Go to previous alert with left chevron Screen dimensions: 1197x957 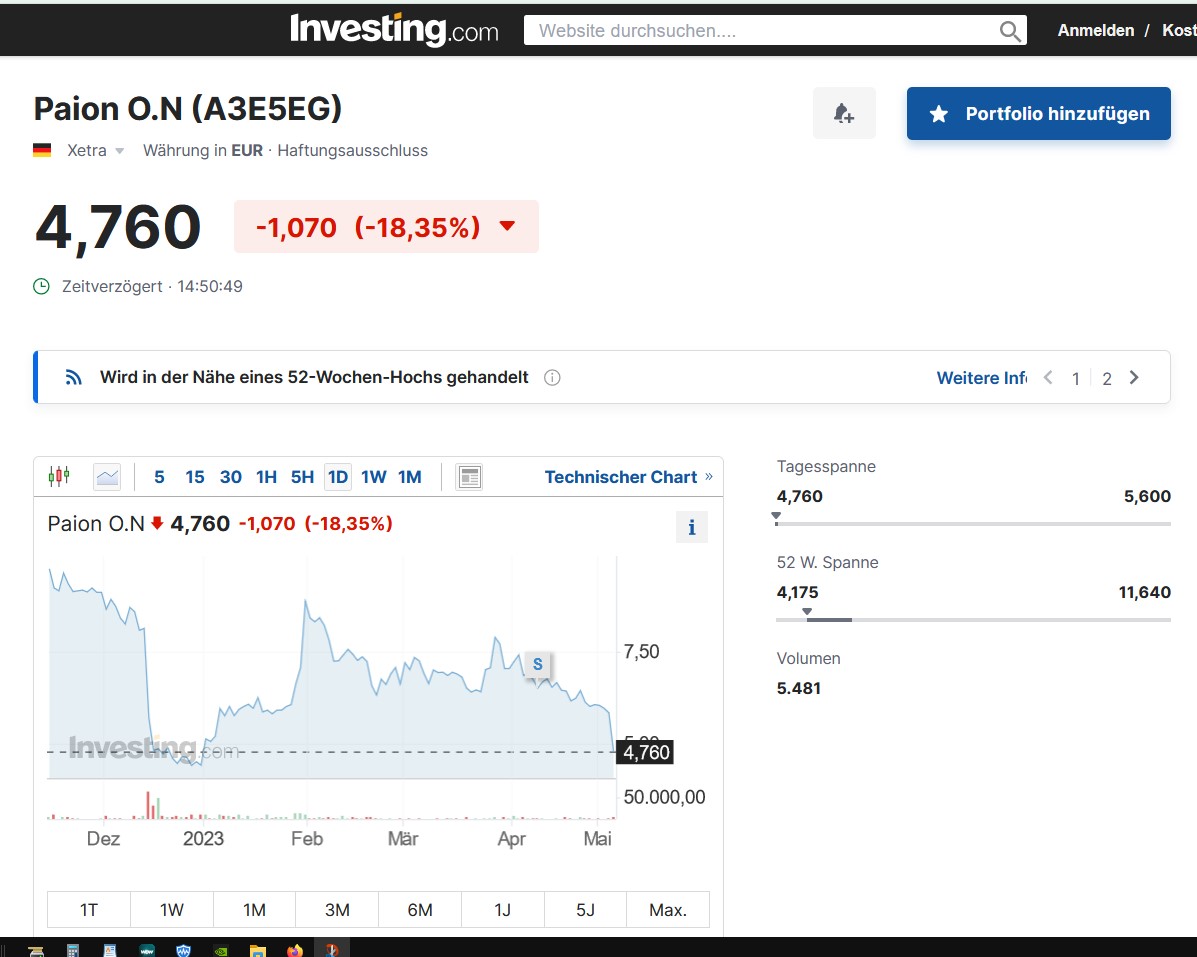(1048, 378)
